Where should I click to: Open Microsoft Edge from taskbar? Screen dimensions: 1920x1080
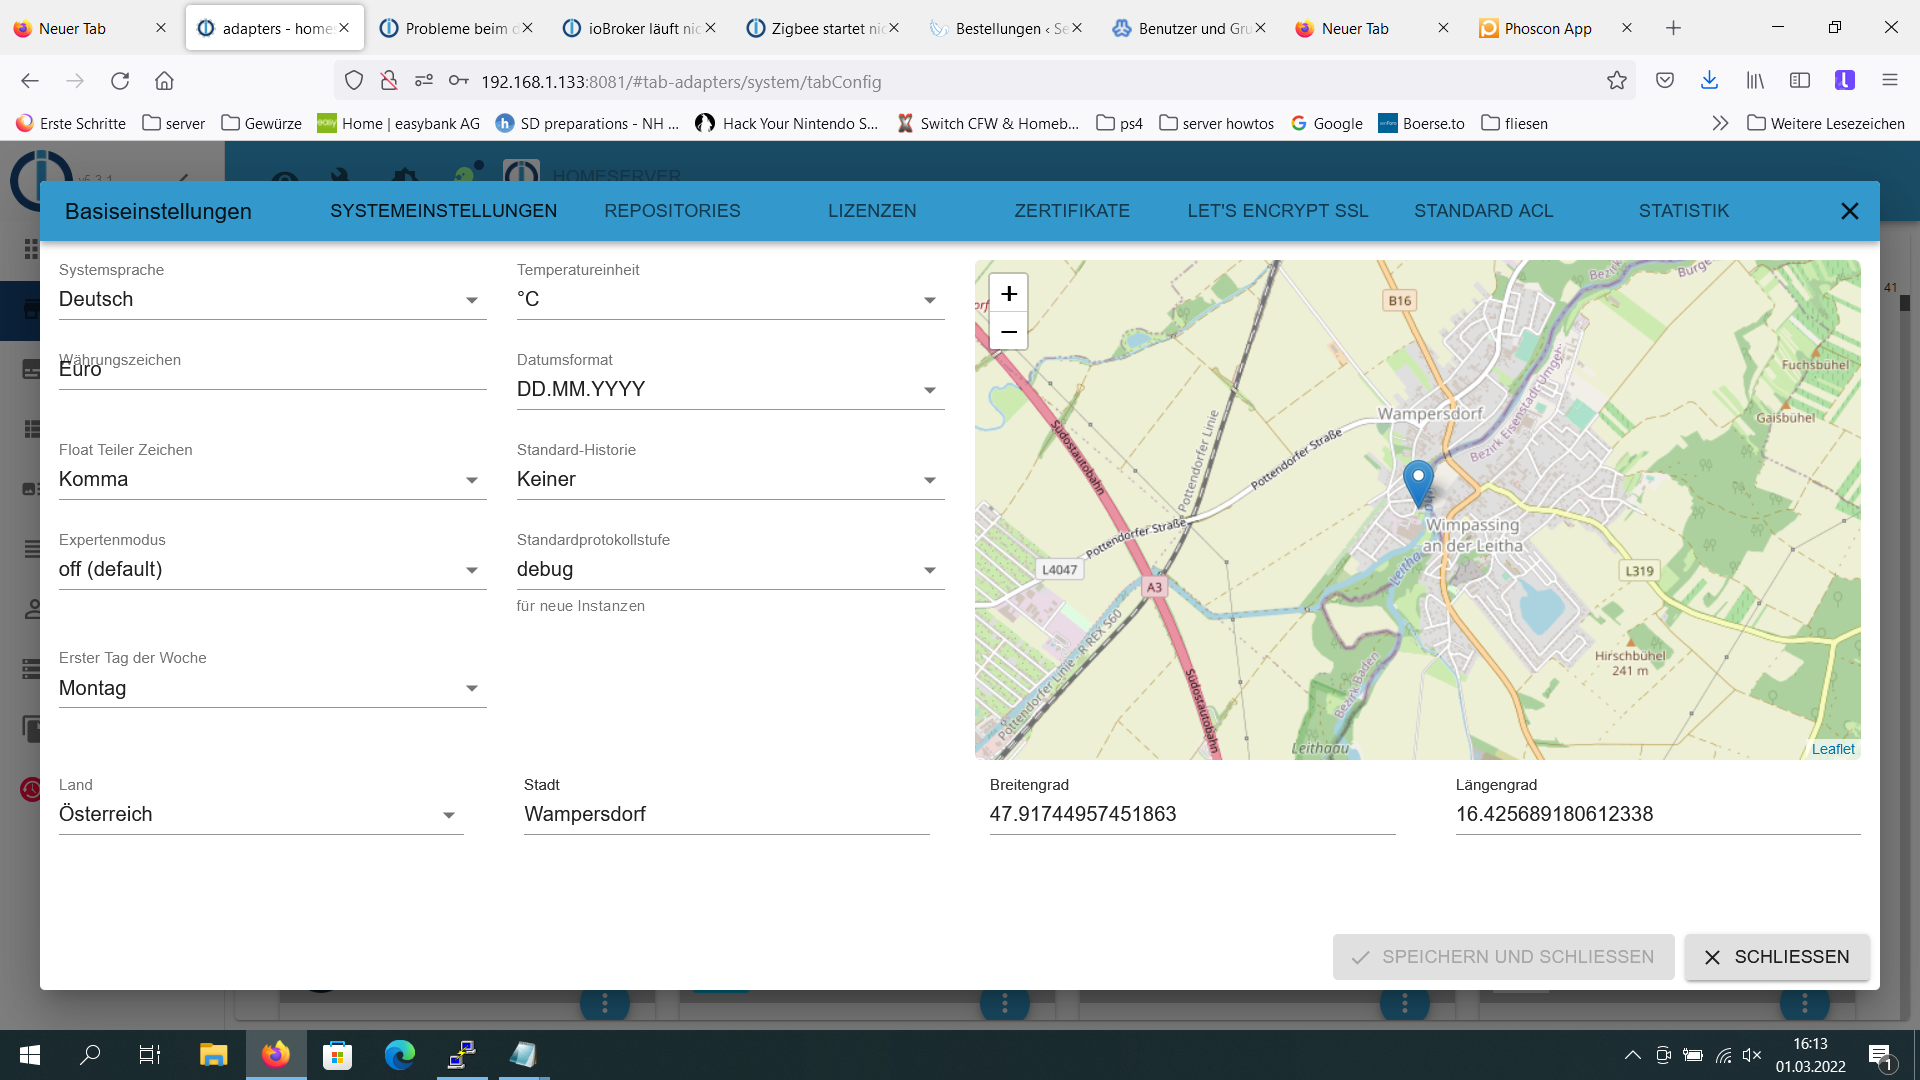pos(399,1055)
